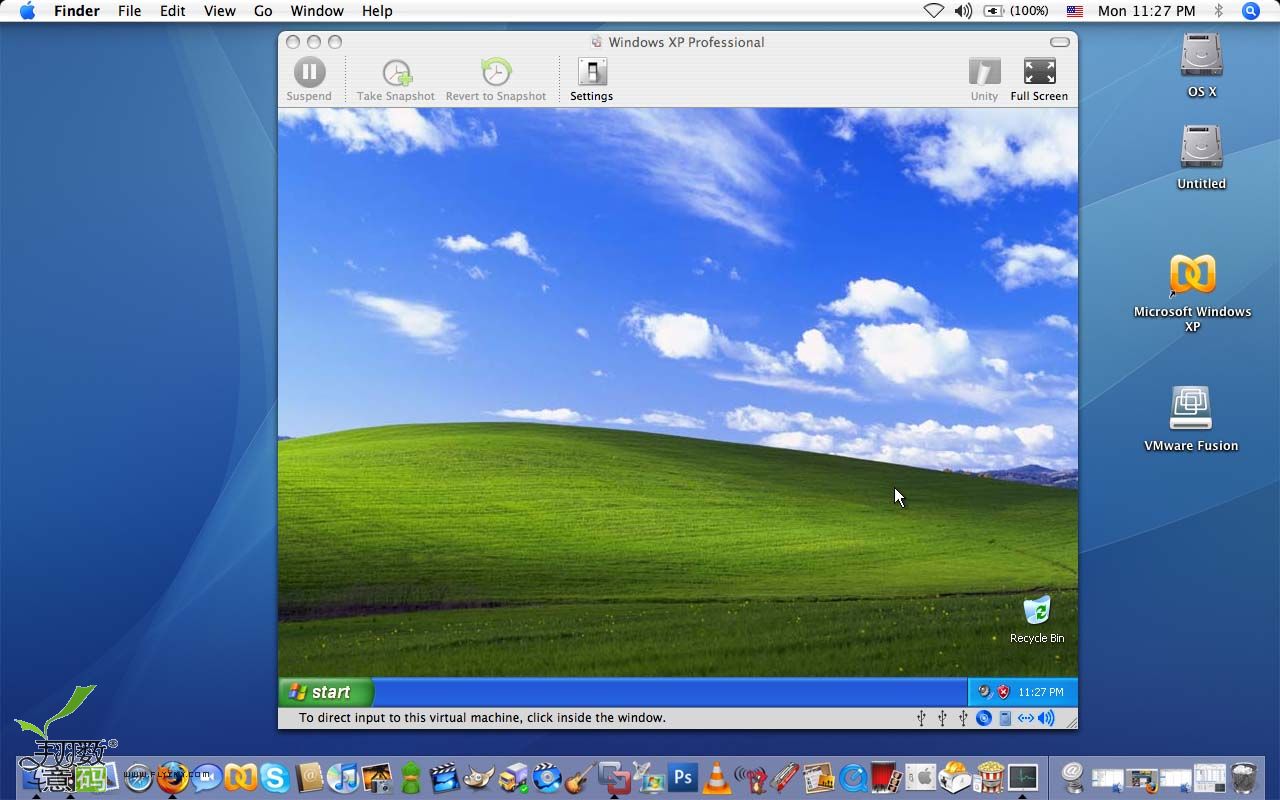This screenshot has width=1280, height=800.
Task: Click Revert to Snapshot in toolbar
Action: [x=496, y=80]
